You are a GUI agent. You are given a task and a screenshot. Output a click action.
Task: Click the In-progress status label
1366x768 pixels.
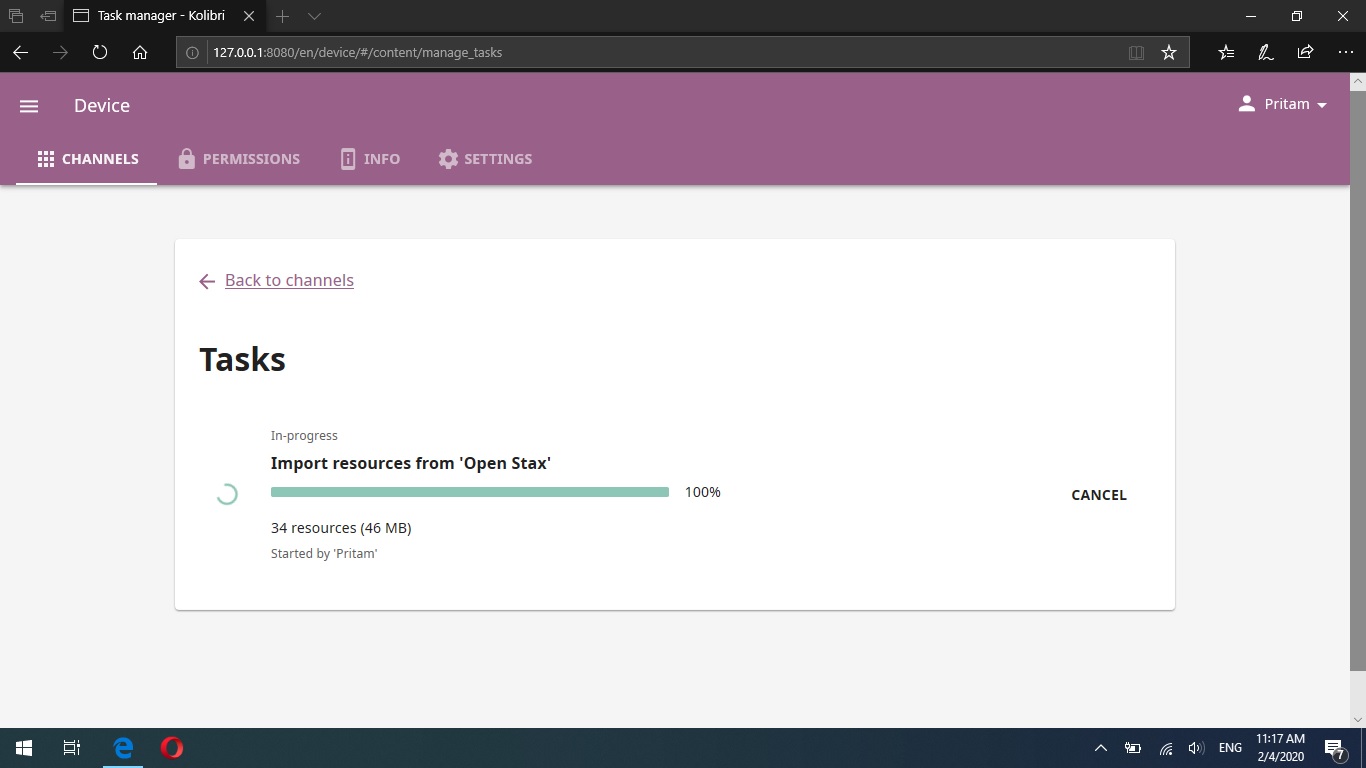click(x=304, y=435)
